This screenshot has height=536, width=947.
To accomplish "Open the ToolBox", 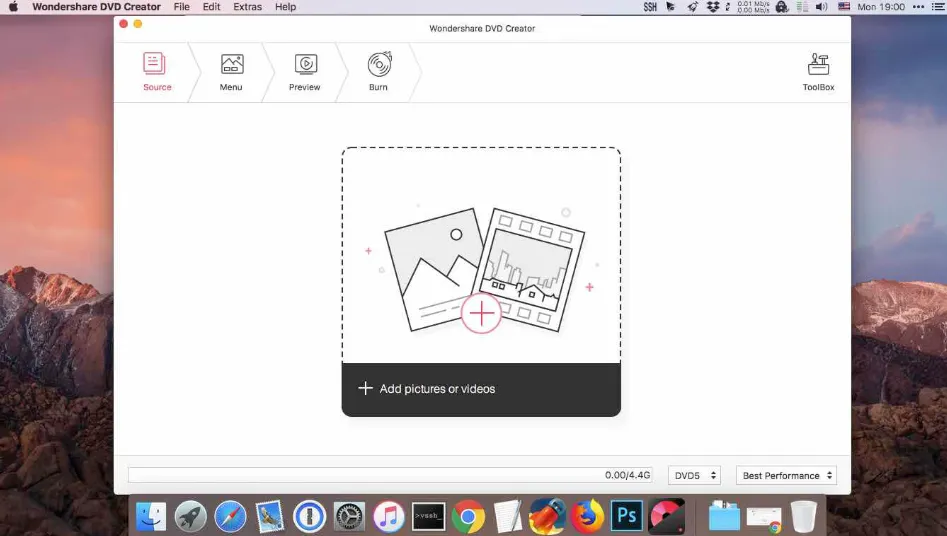I will point(818,72).
